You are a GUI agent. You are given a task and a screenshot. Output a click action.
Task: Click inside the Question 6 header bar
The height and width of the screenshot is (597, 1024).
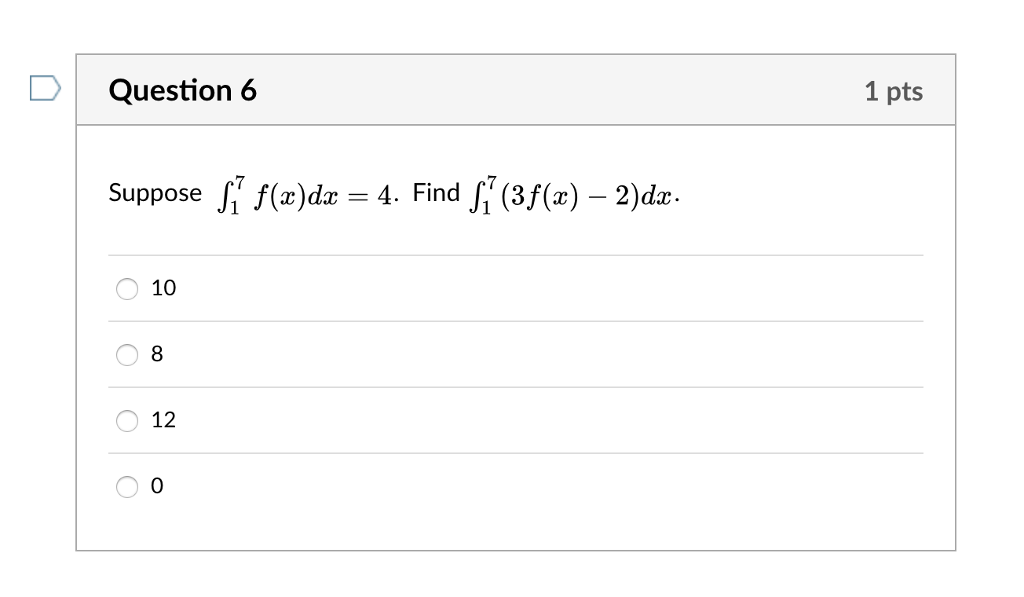point(500,90)
